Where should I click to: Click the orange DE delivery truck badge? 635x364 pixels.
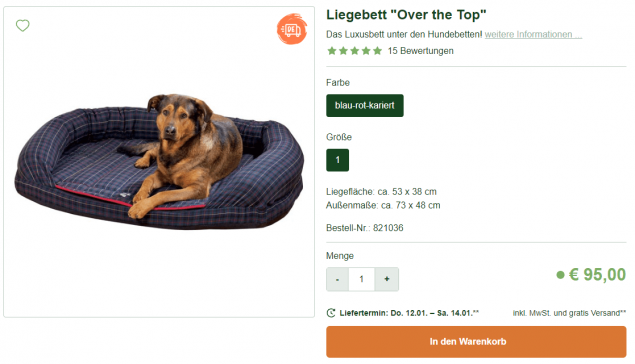point(292,29)
